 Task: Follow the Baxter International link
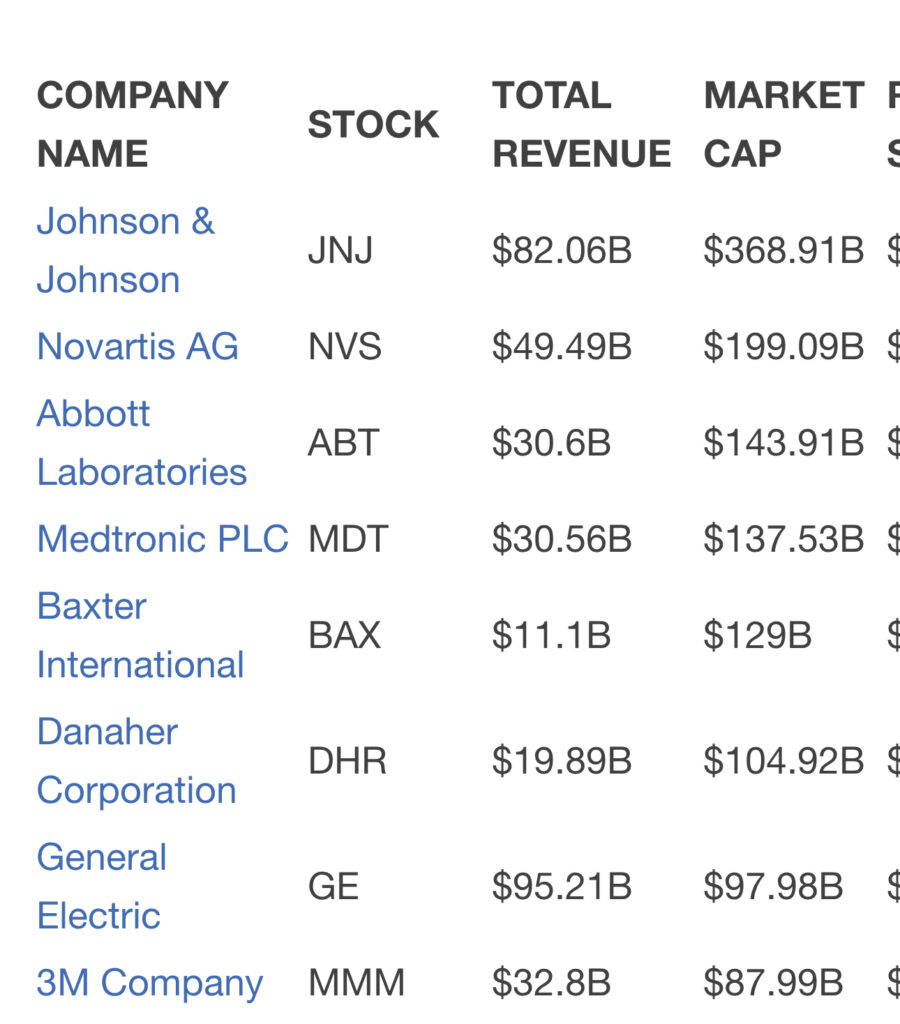(140, 635)
